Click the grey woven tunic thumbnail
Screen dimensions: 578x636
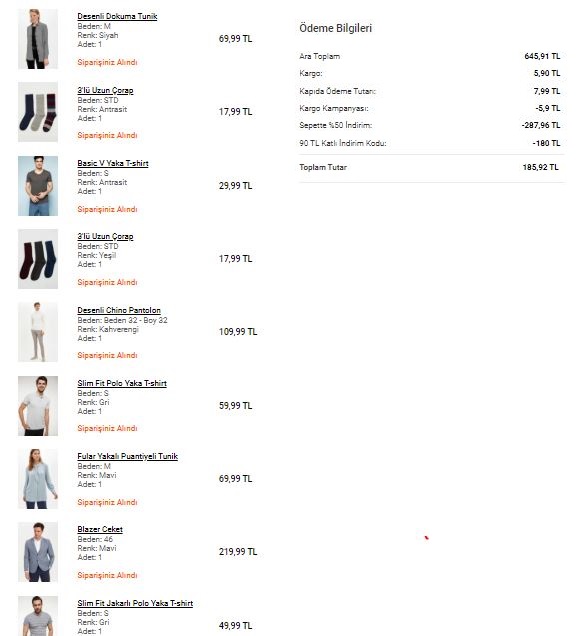(38, 39)
